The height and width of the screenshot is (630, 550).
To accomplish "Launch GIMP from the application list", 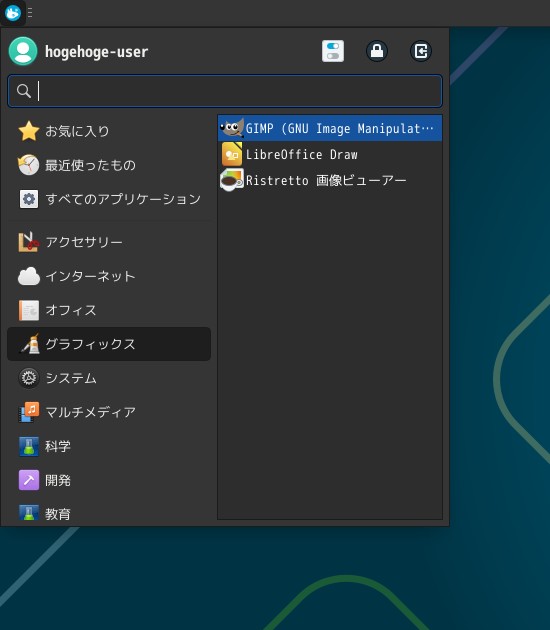I will (x=330, y=128).
